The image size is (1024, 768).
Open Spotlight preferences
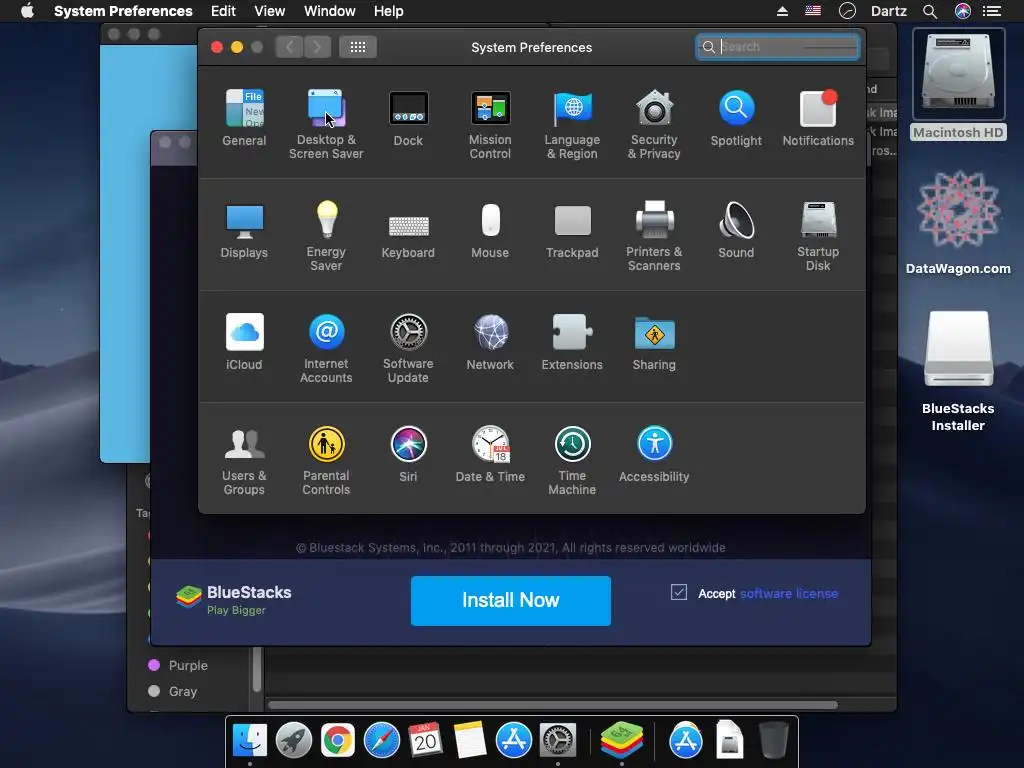click(x=736, y=118)
